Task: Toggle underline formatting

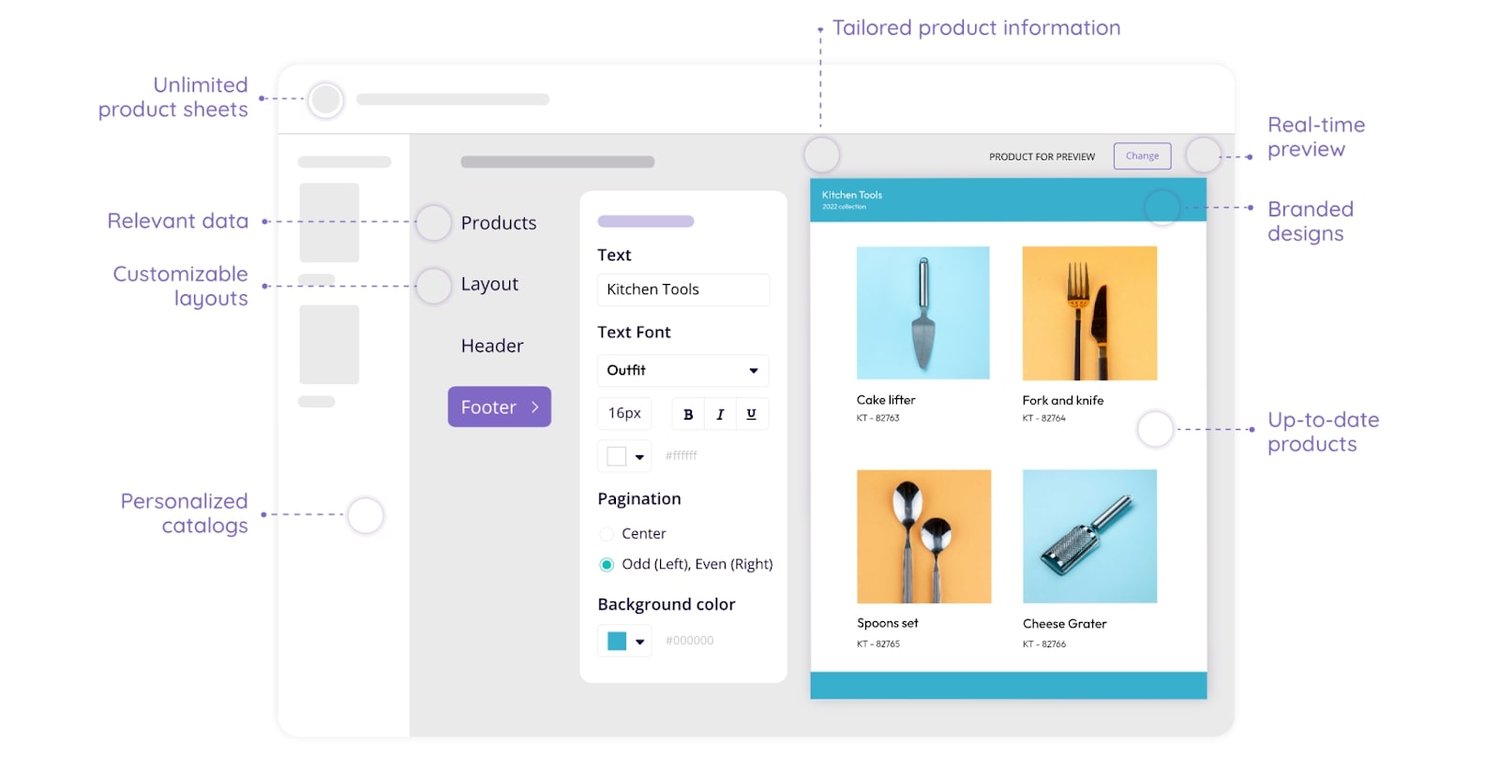Action: (752, 413)
